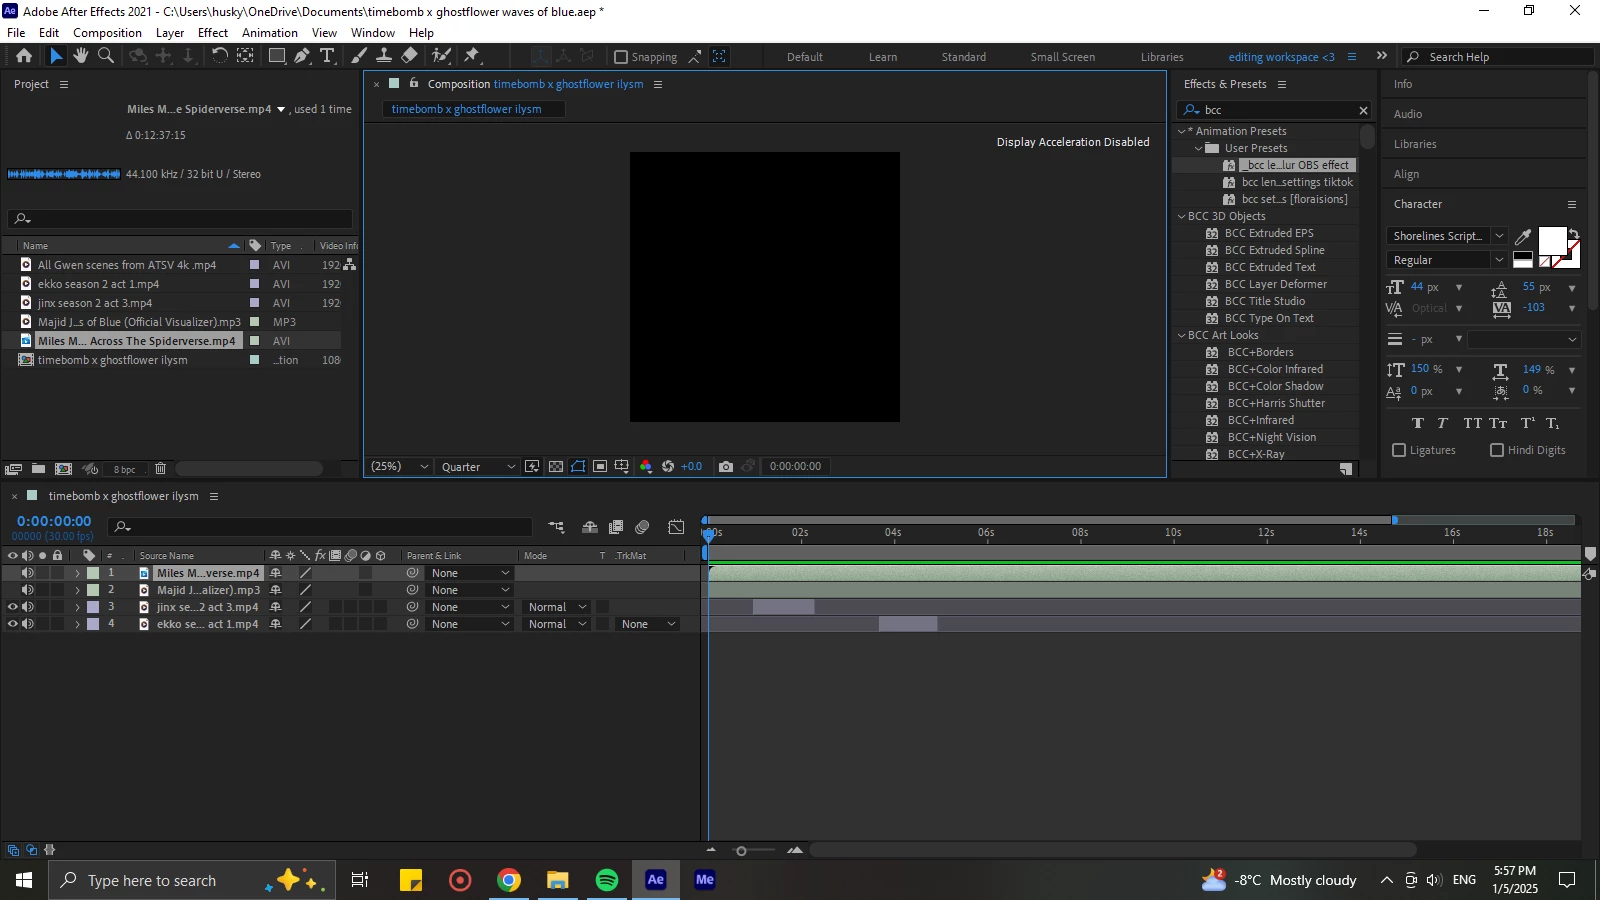Open the Composition Mini-Flowchart in timeline
Screen dimensions: 1600x900
pyautogui.click(x=556, y=527)
